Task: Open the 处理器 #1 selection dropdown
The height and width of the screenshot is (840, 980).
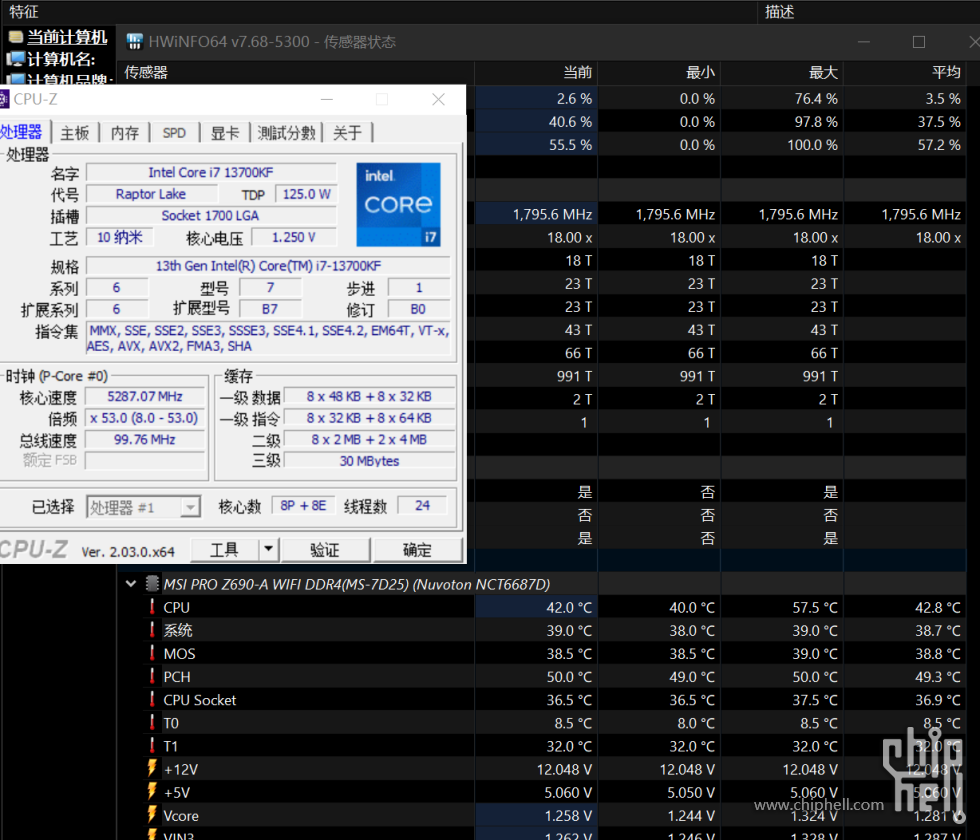Action: pos(190,507)
